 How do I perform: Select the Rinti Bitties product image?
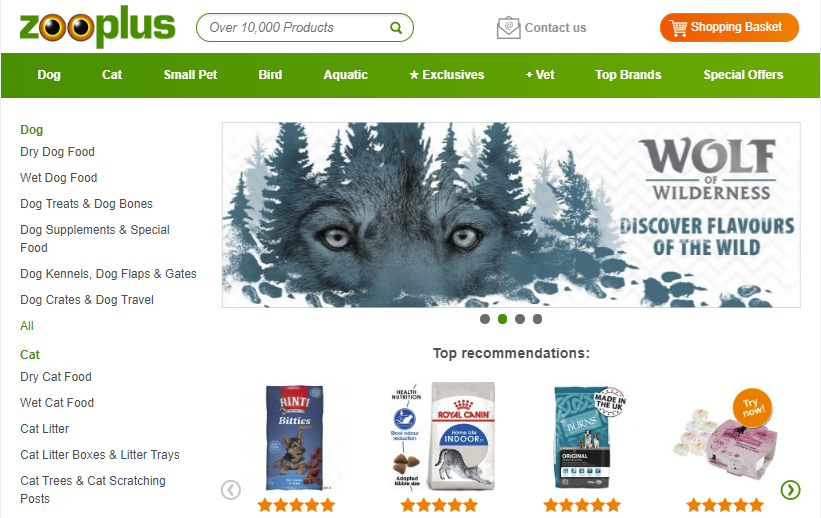(x=296, y=438)
